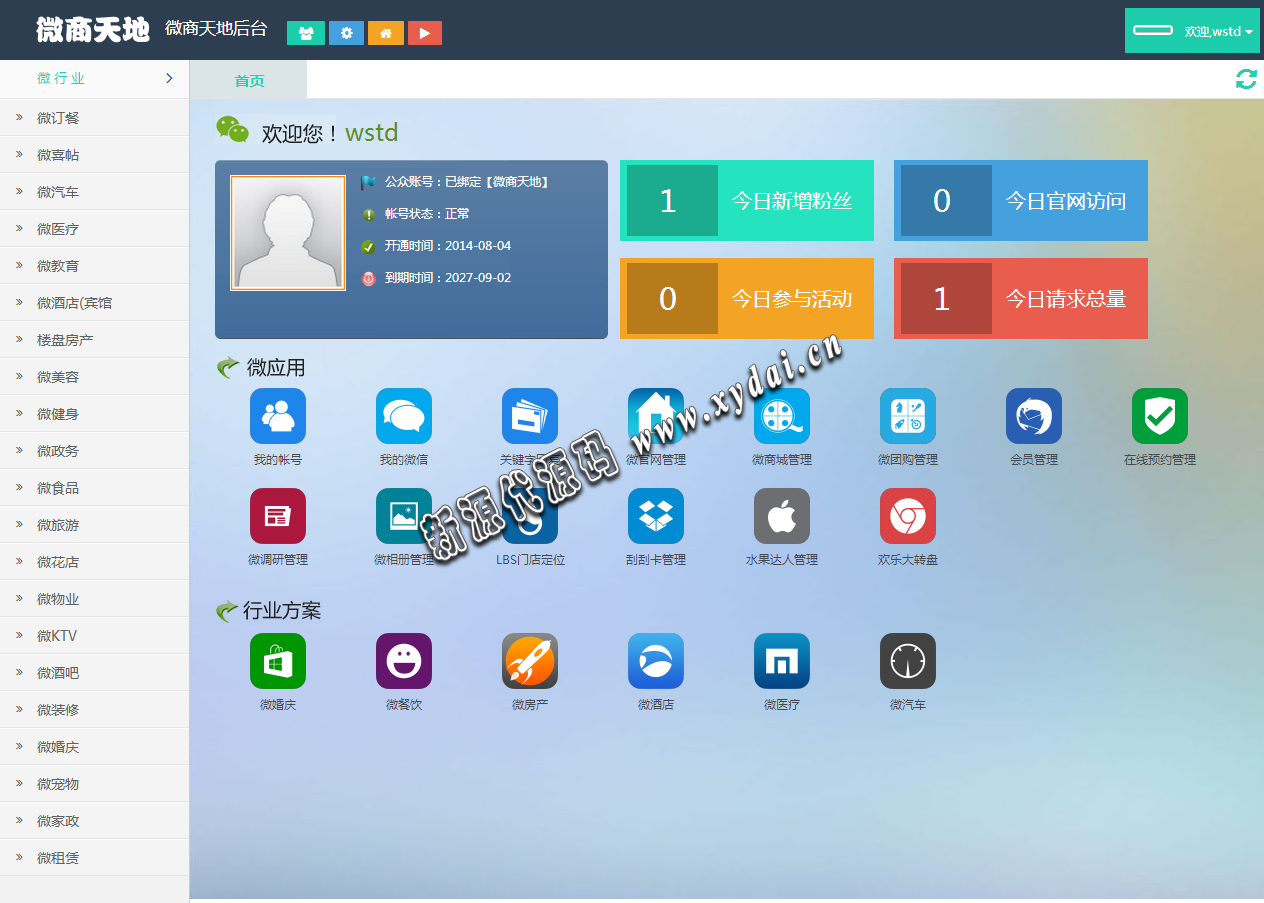Open the 刮刮卡管理 app icon
The height and width of the screenshot is (903, 1264).
tap(656, 516)
